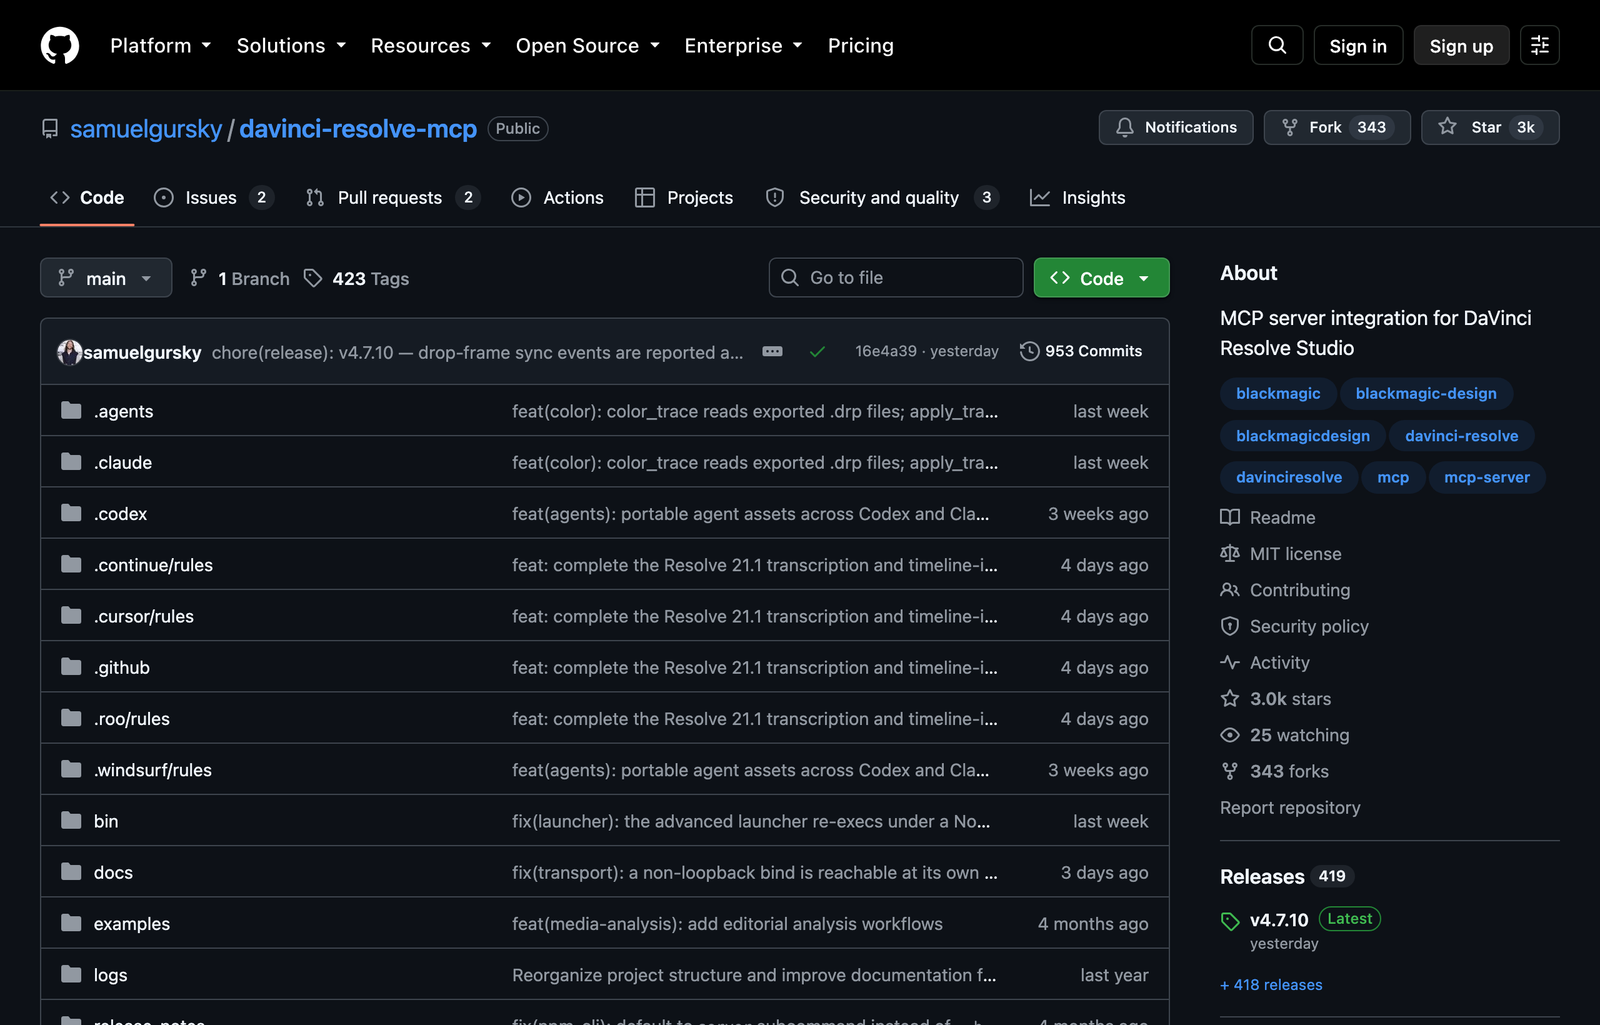Click the folder icon for docs

(71, 872)
